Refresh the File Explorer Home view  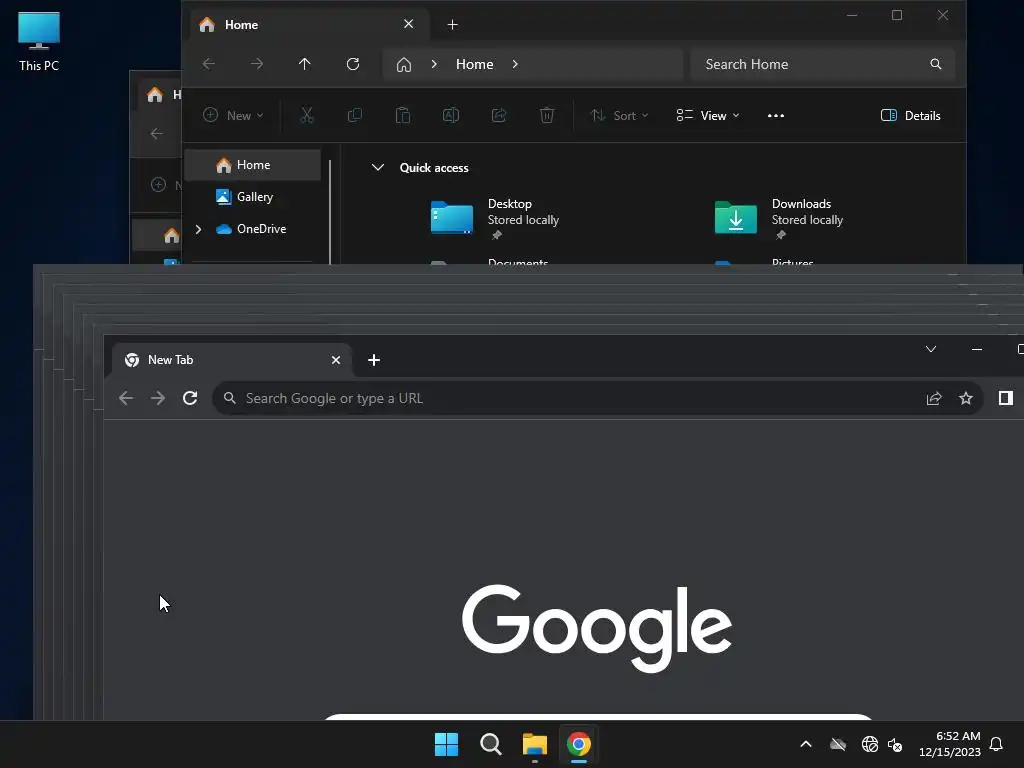point(353,64)
